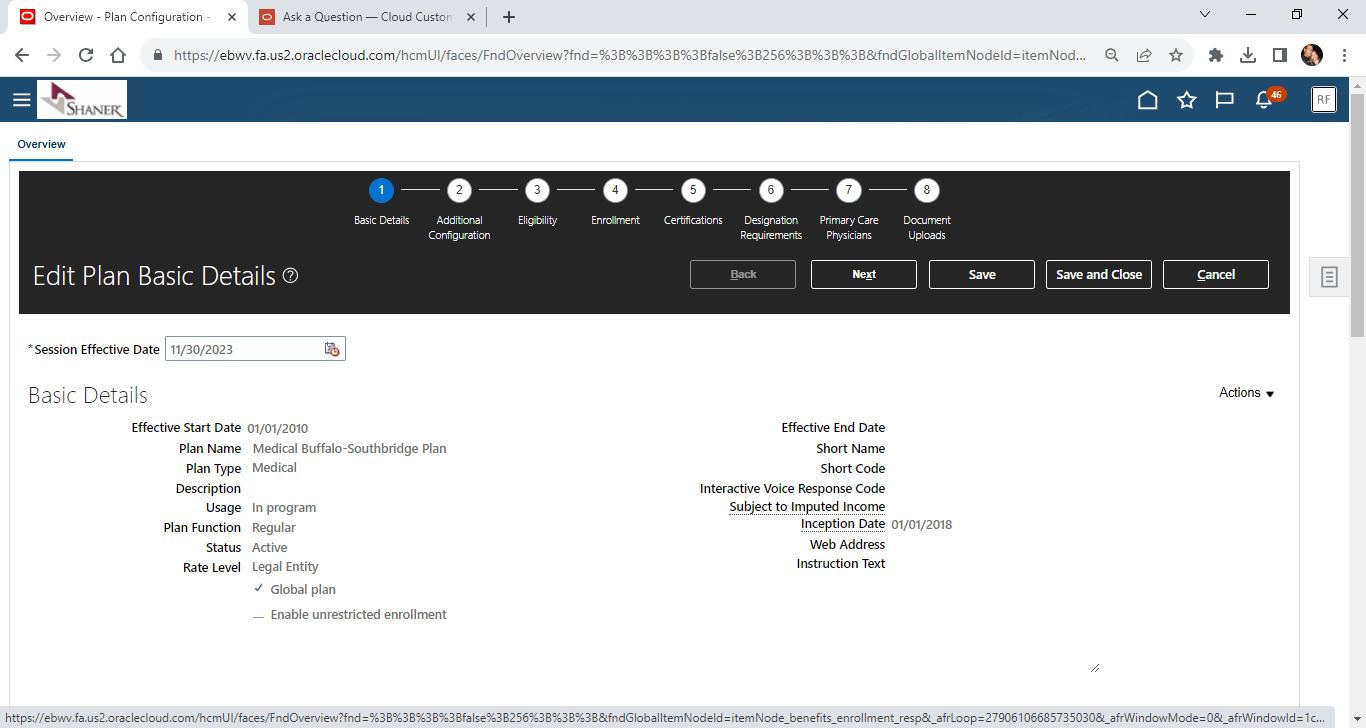Expand the Actions dropdown menu
1366x728 pixels.
[1246, 393]
